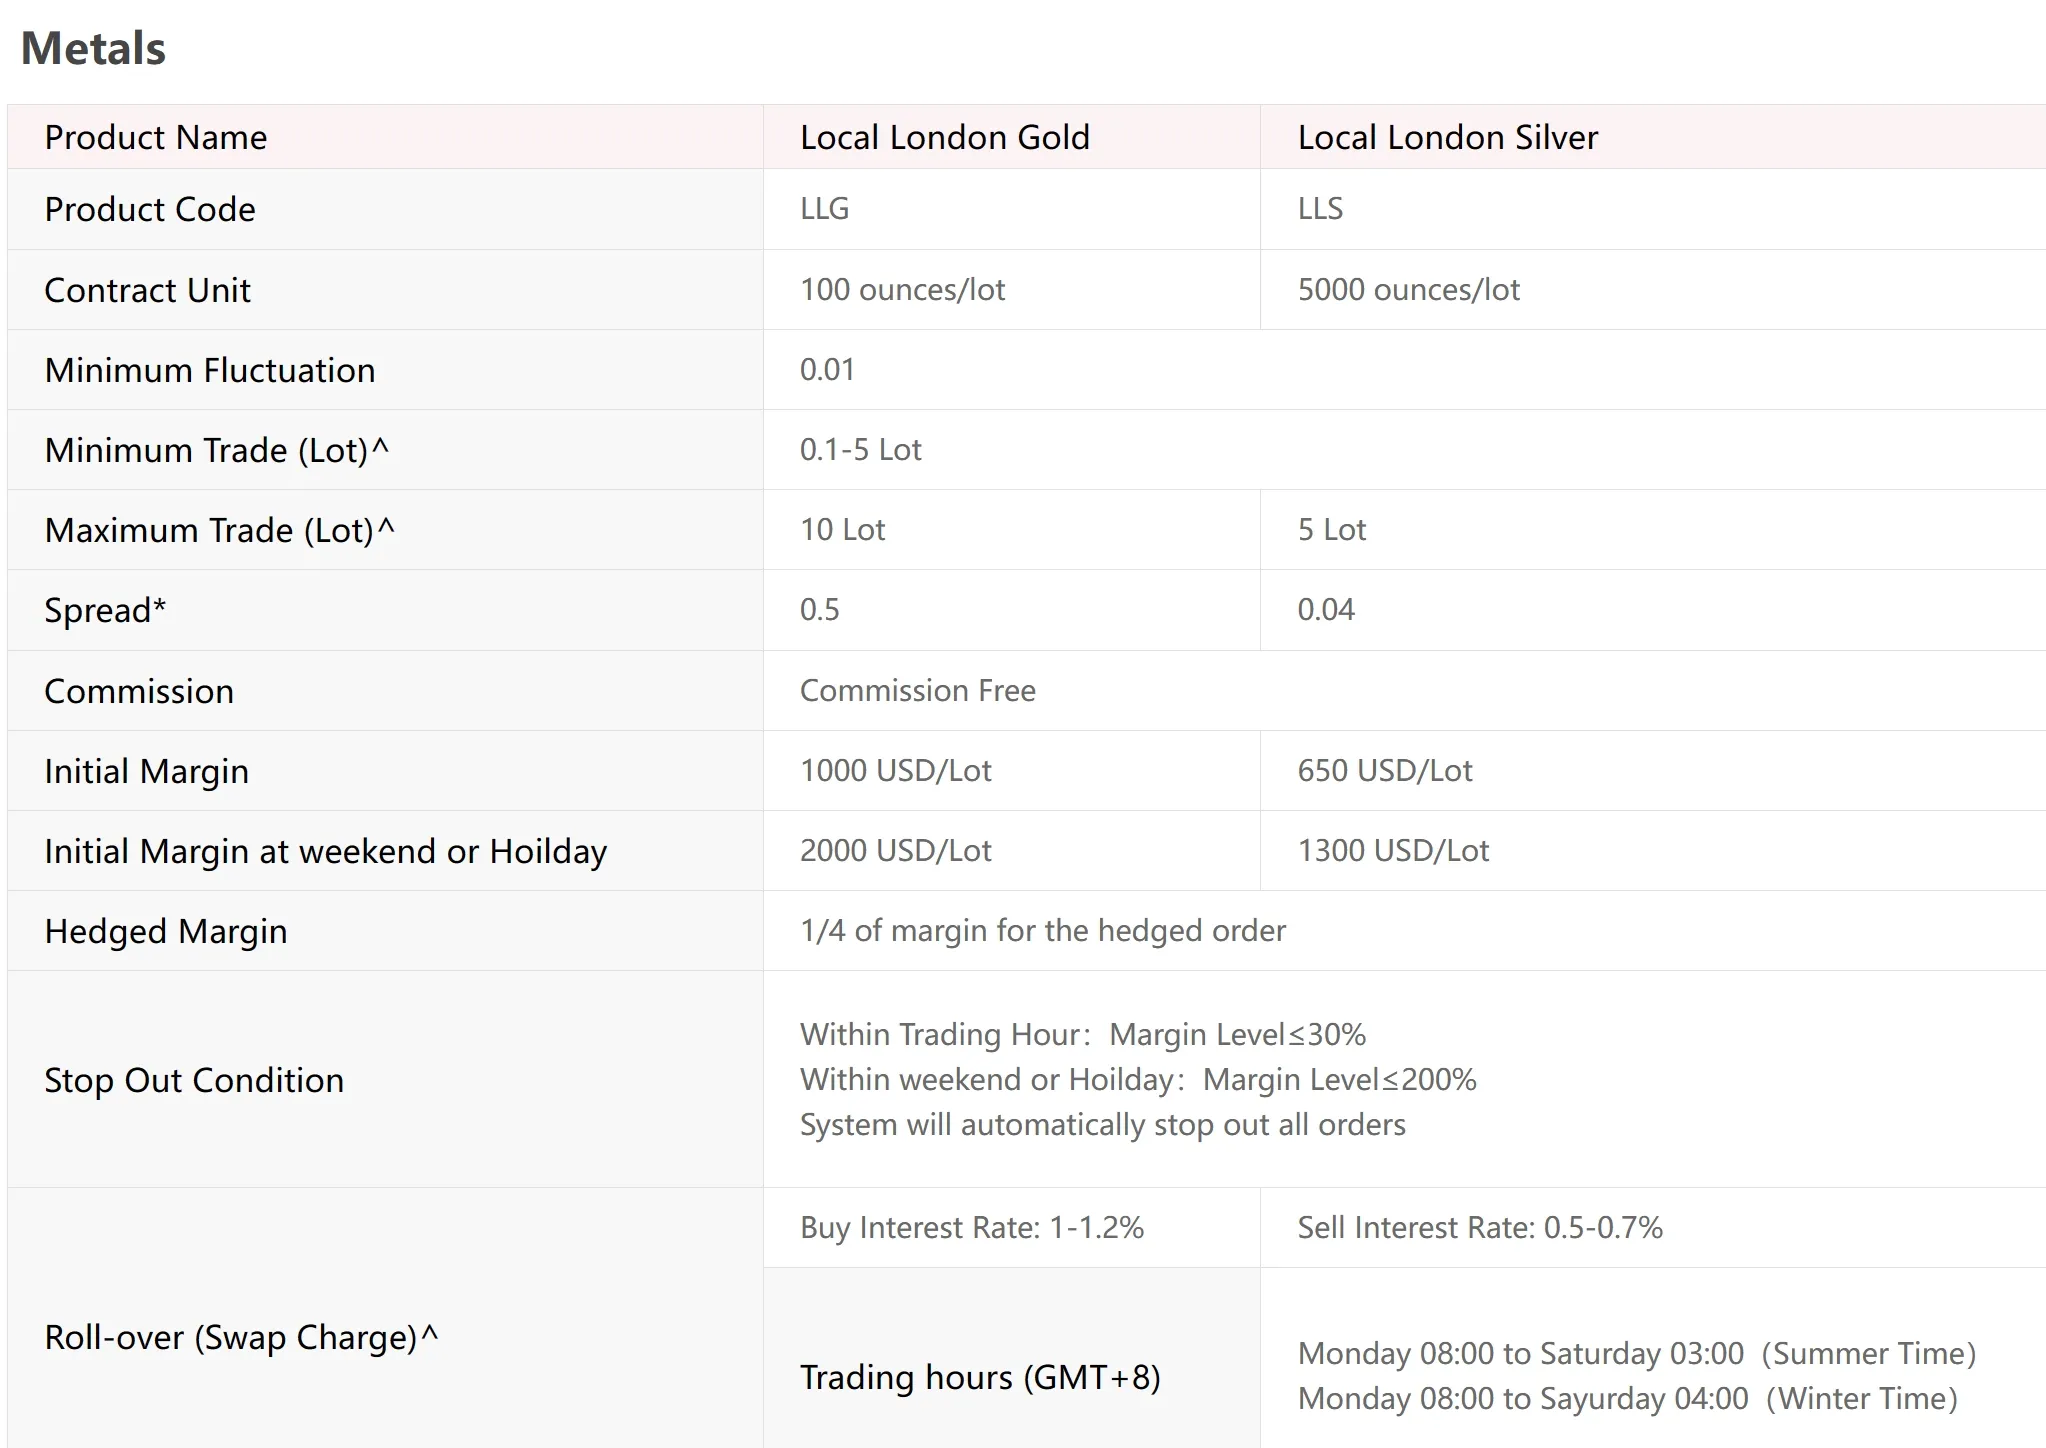The image size is (2046, 1448).
Task: Select the LLS product code cell
Action: coord(1653,209)
